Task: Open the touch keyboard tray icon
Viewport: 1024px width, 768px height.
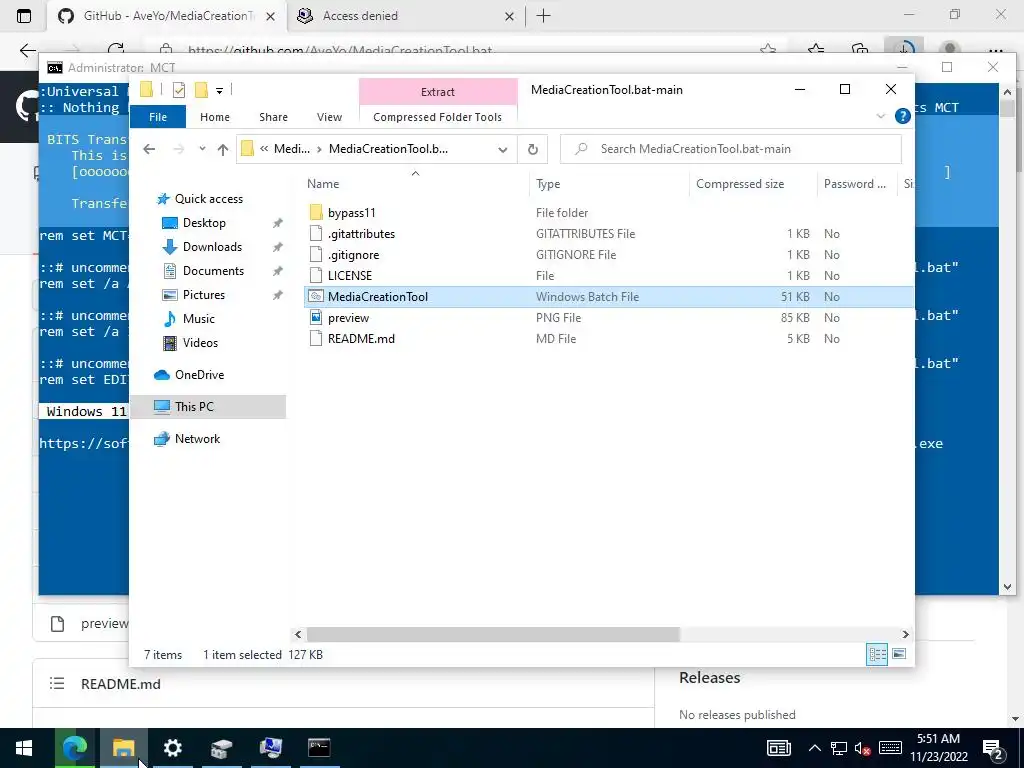Action: [x=890, y=748]
